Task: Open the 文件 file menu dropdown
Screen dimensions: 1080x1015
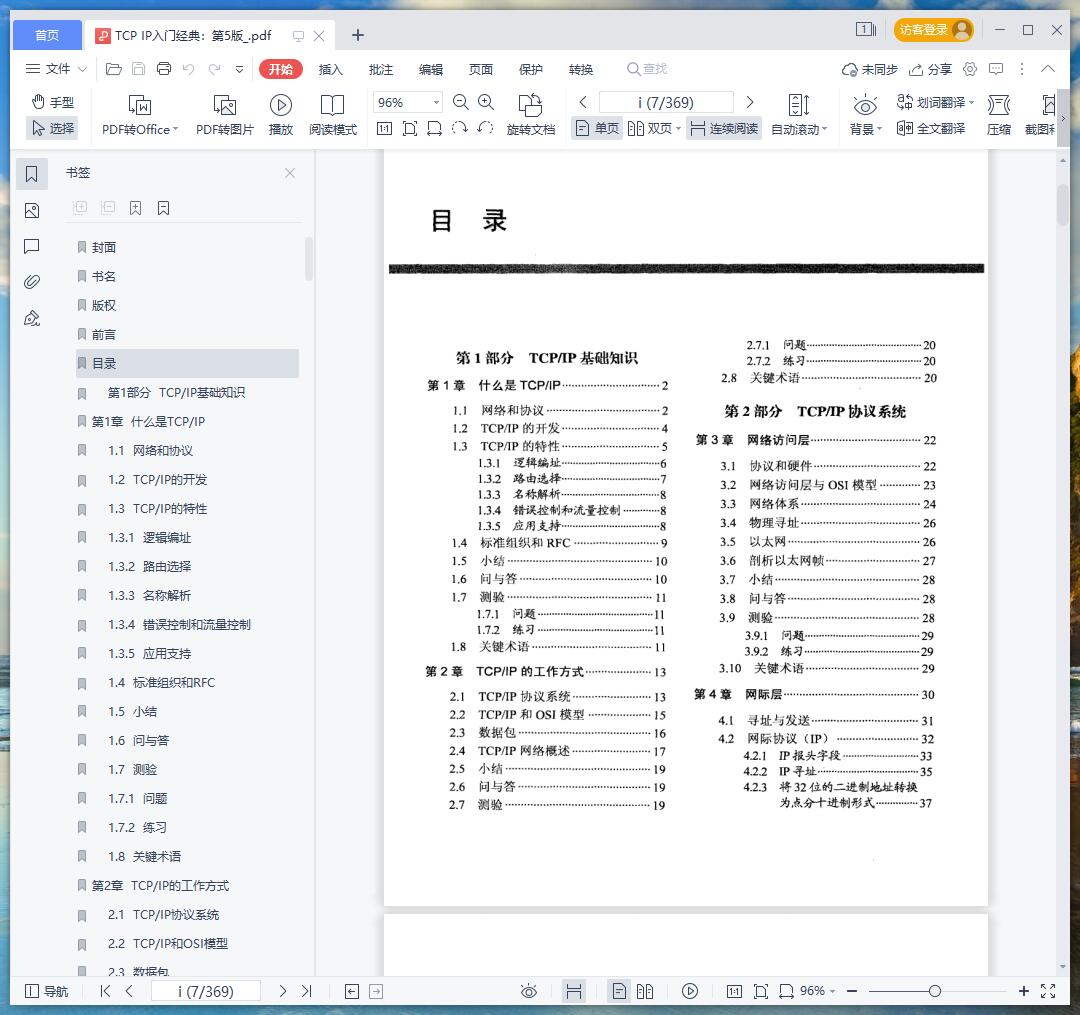Action: [x=56, y=69]
